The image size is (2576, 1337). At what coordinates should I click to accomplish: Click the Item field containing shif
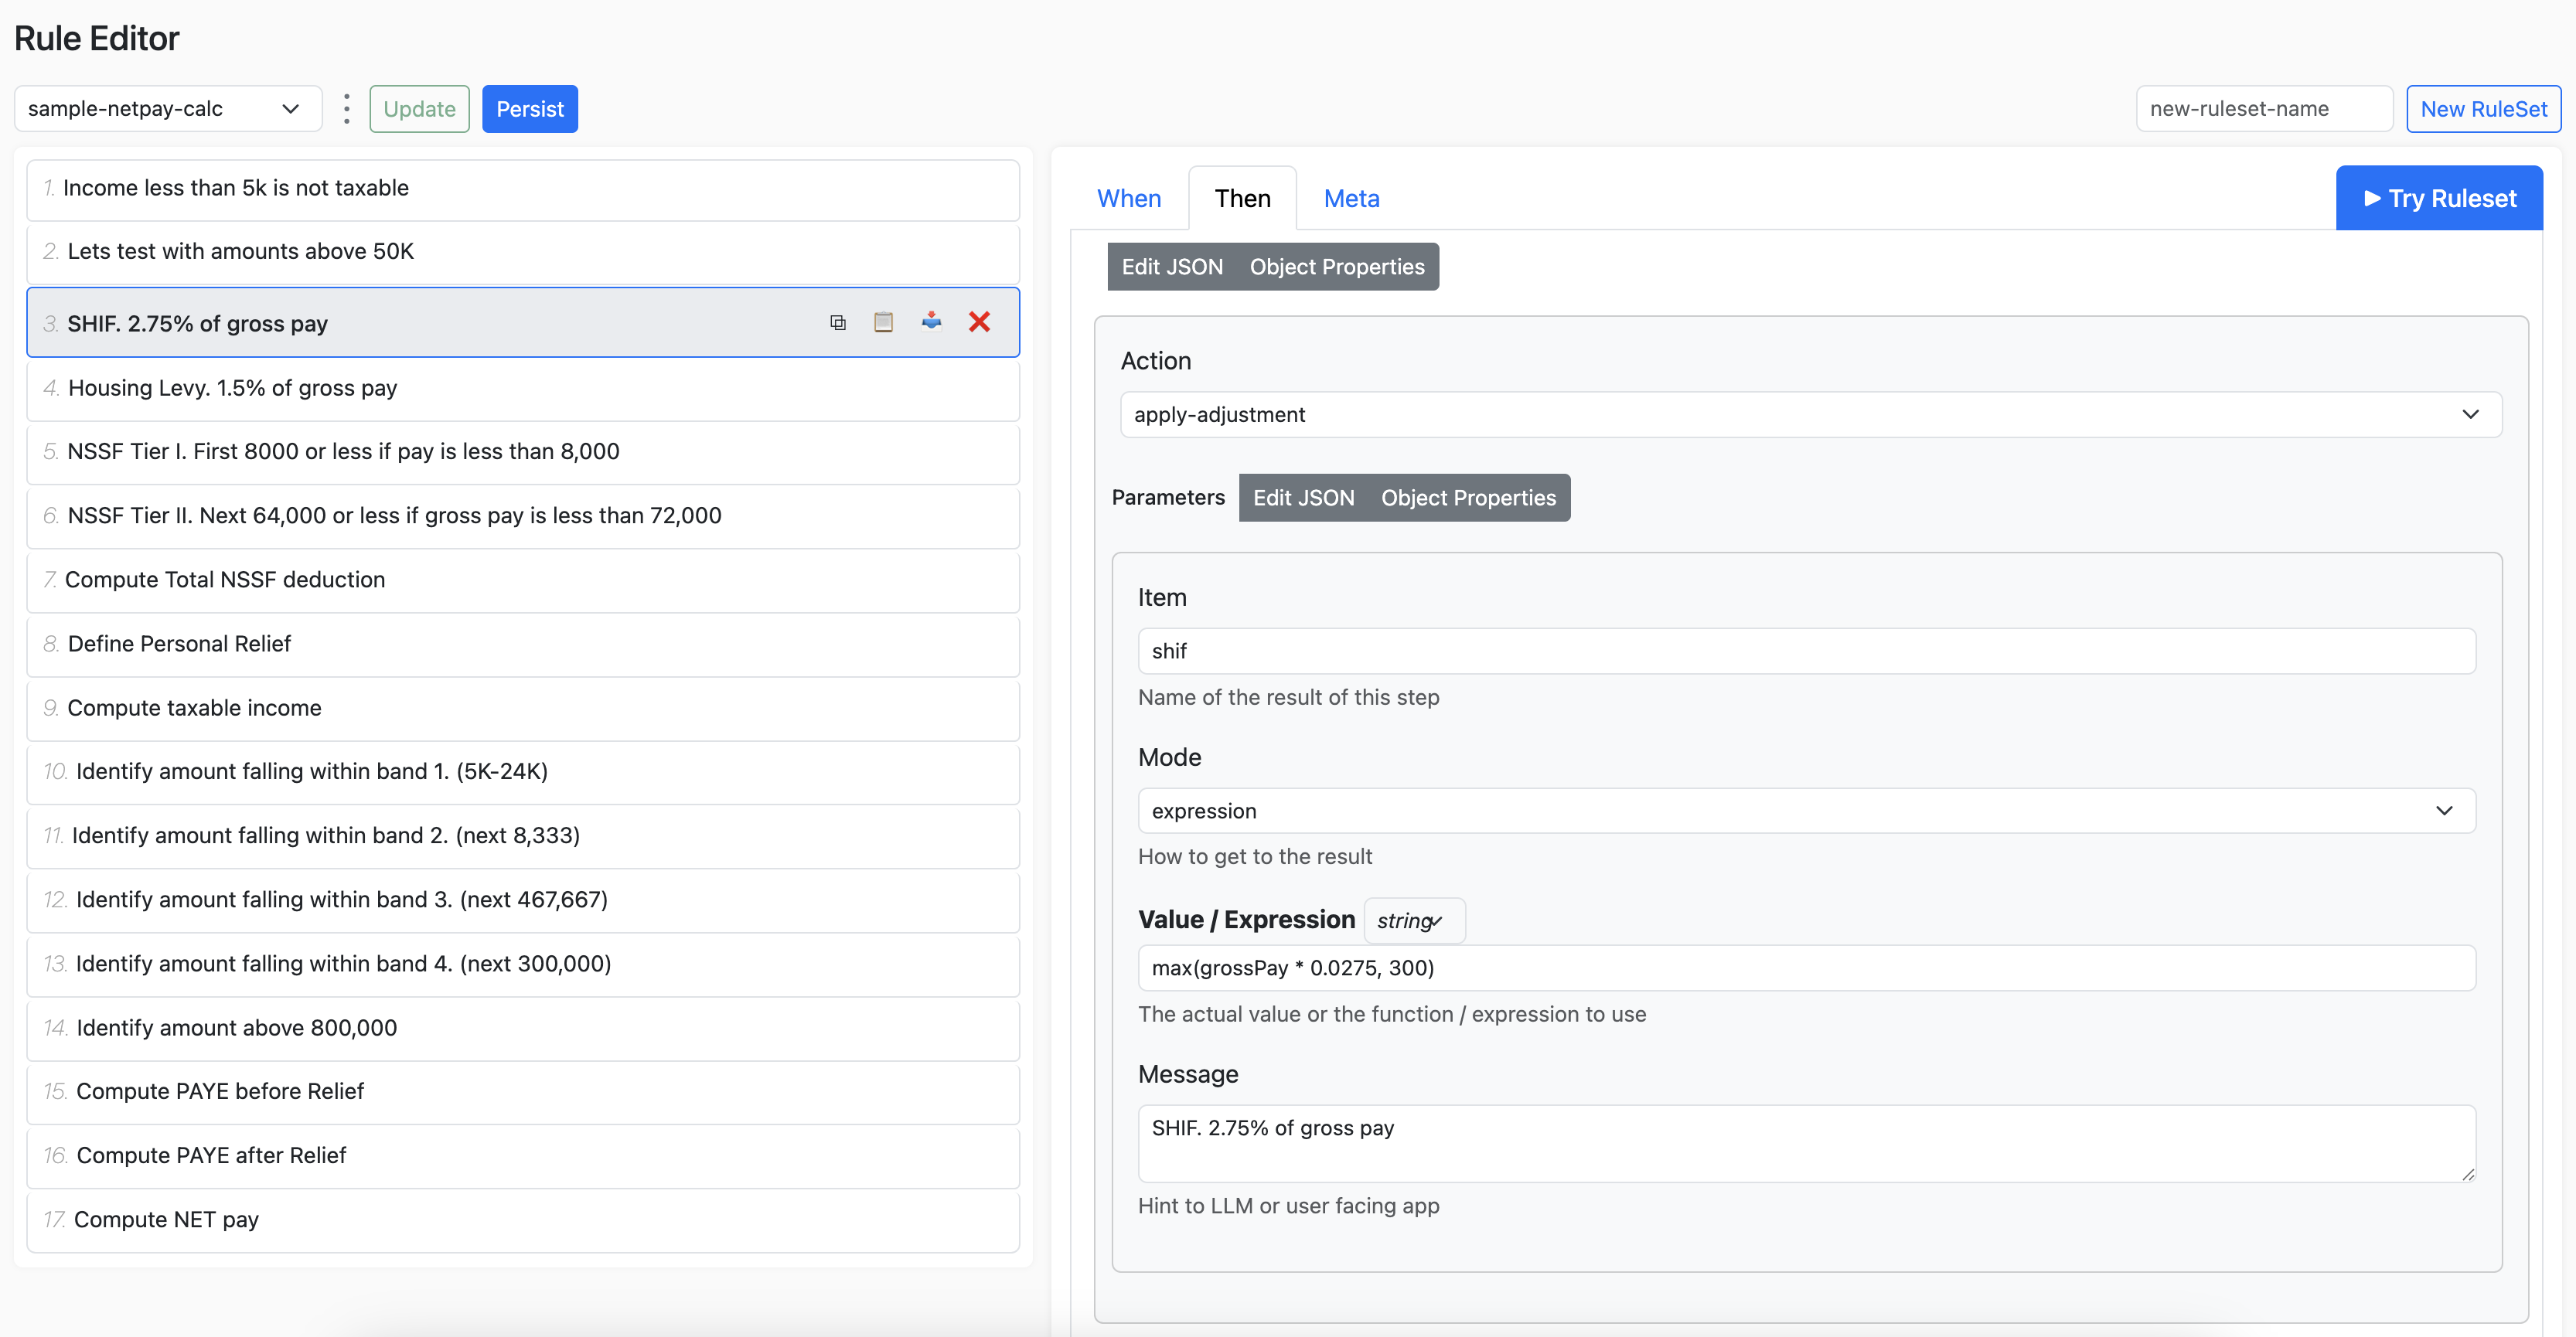click(x=1806, y=651)
